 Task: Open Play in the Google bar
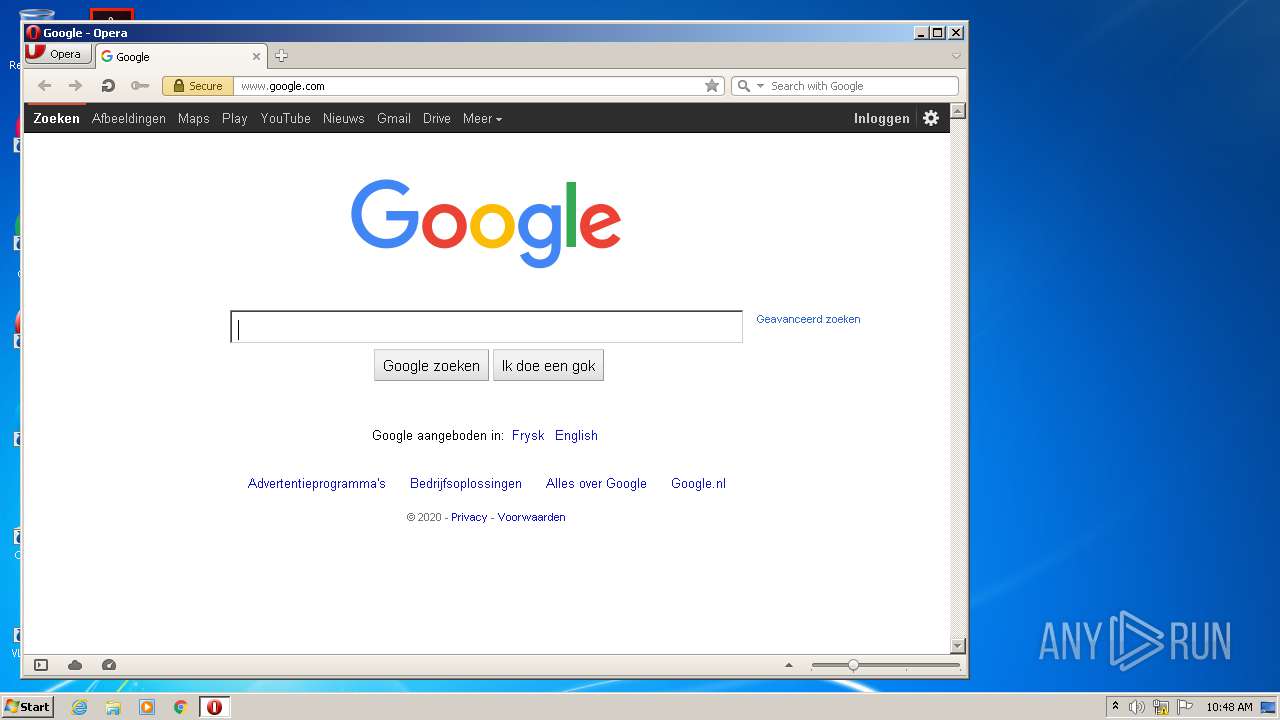click(235, 118)
